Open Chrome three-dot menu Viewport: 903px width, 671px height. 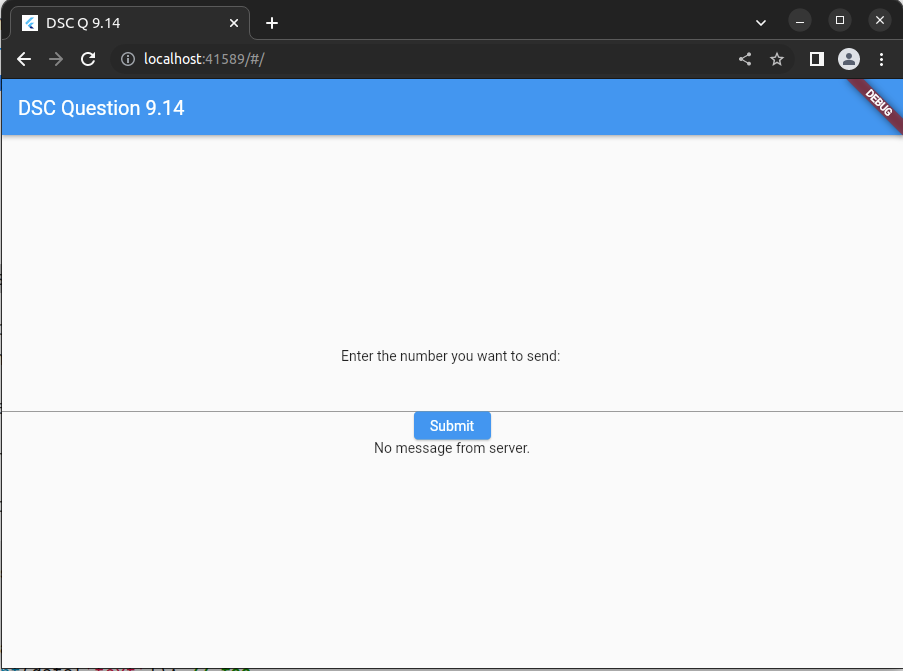pyautogui.click(x=881, y=59)
